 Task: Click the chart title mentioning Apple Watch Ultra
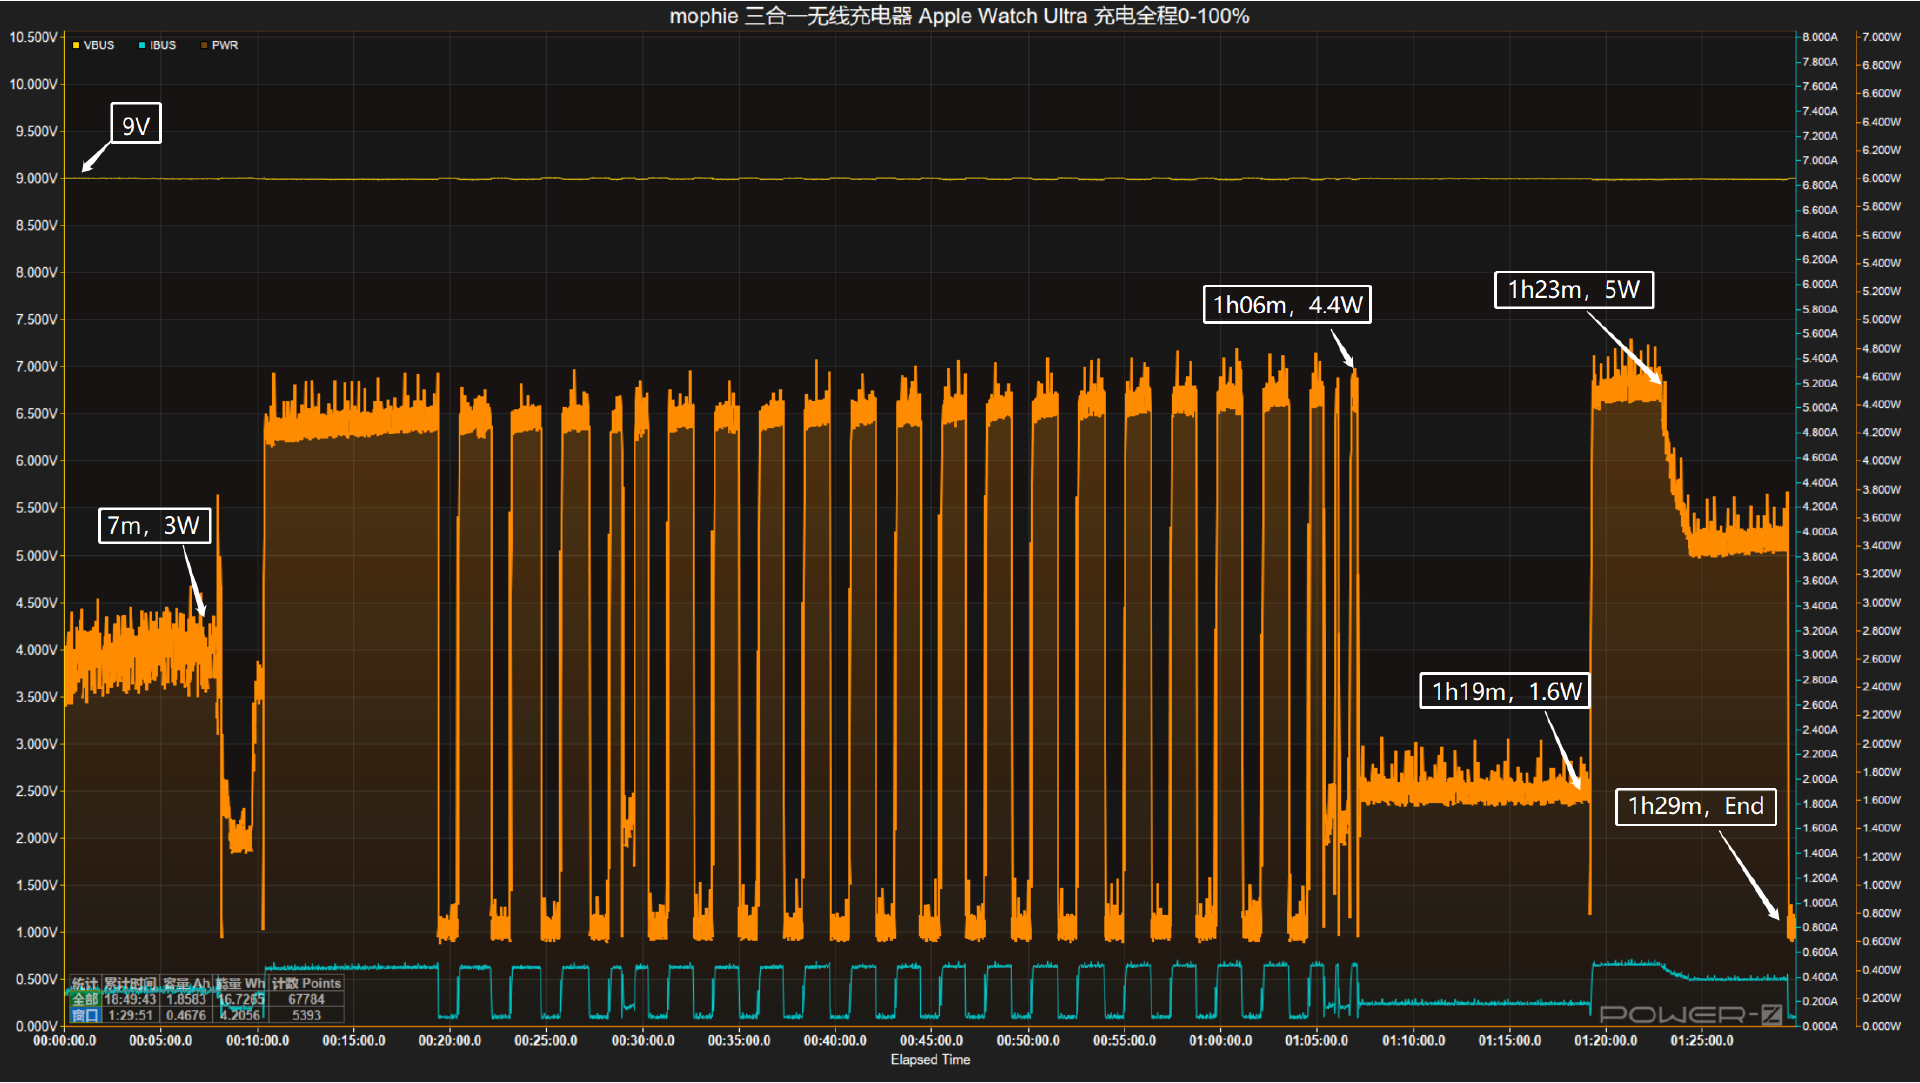coord(959,16)
